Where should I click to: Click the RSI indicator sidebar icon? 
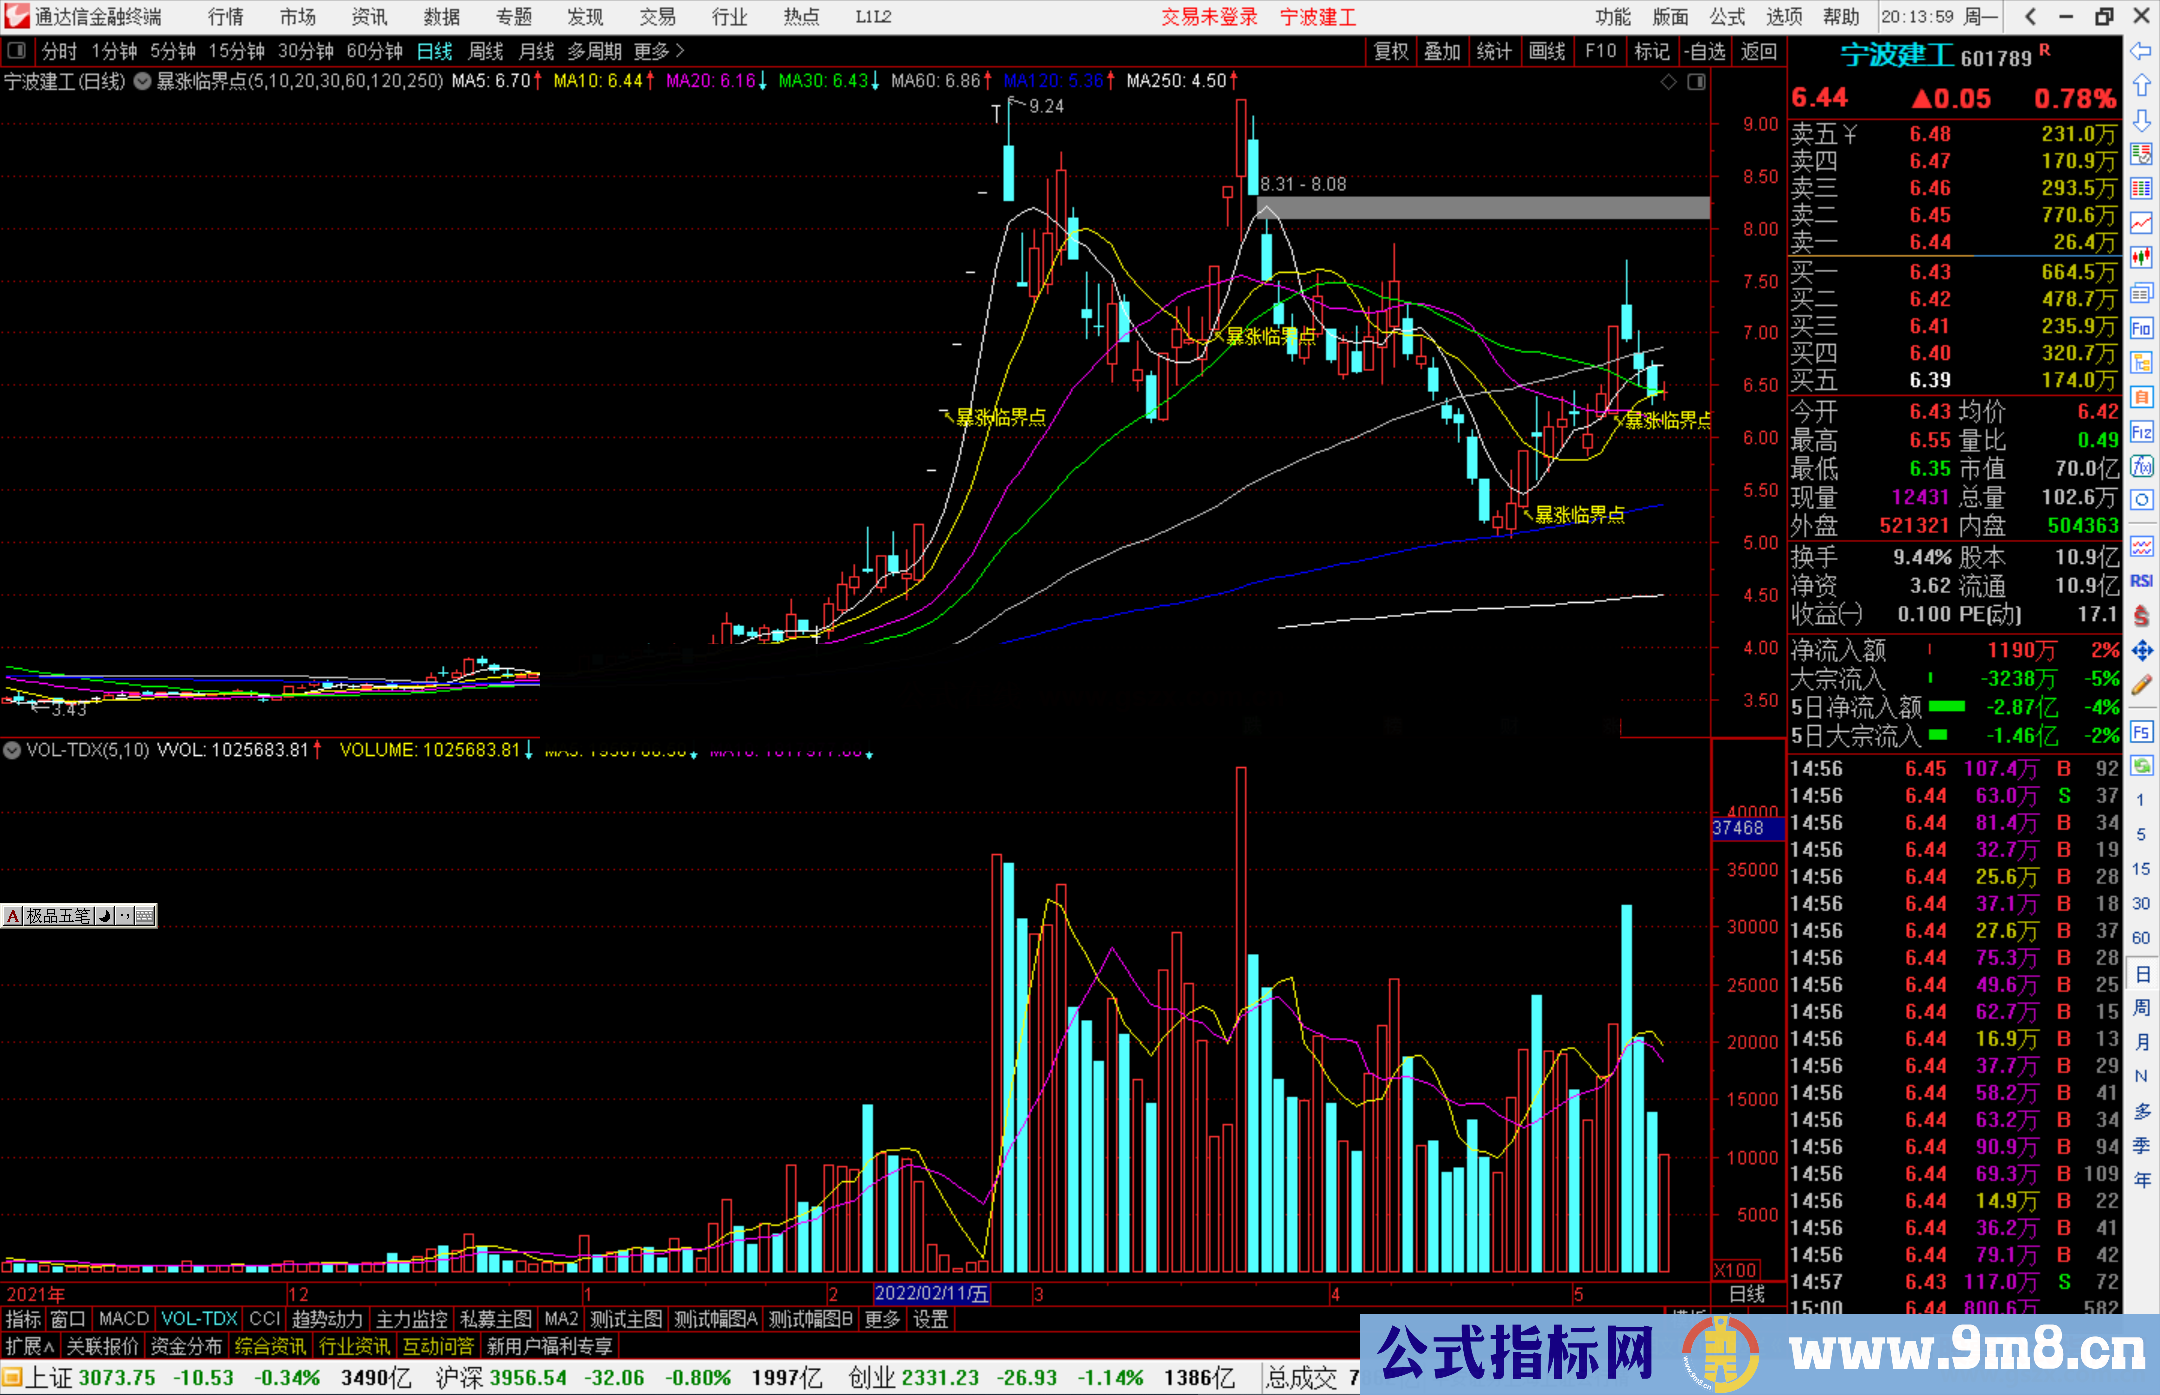coord(2141,581)
